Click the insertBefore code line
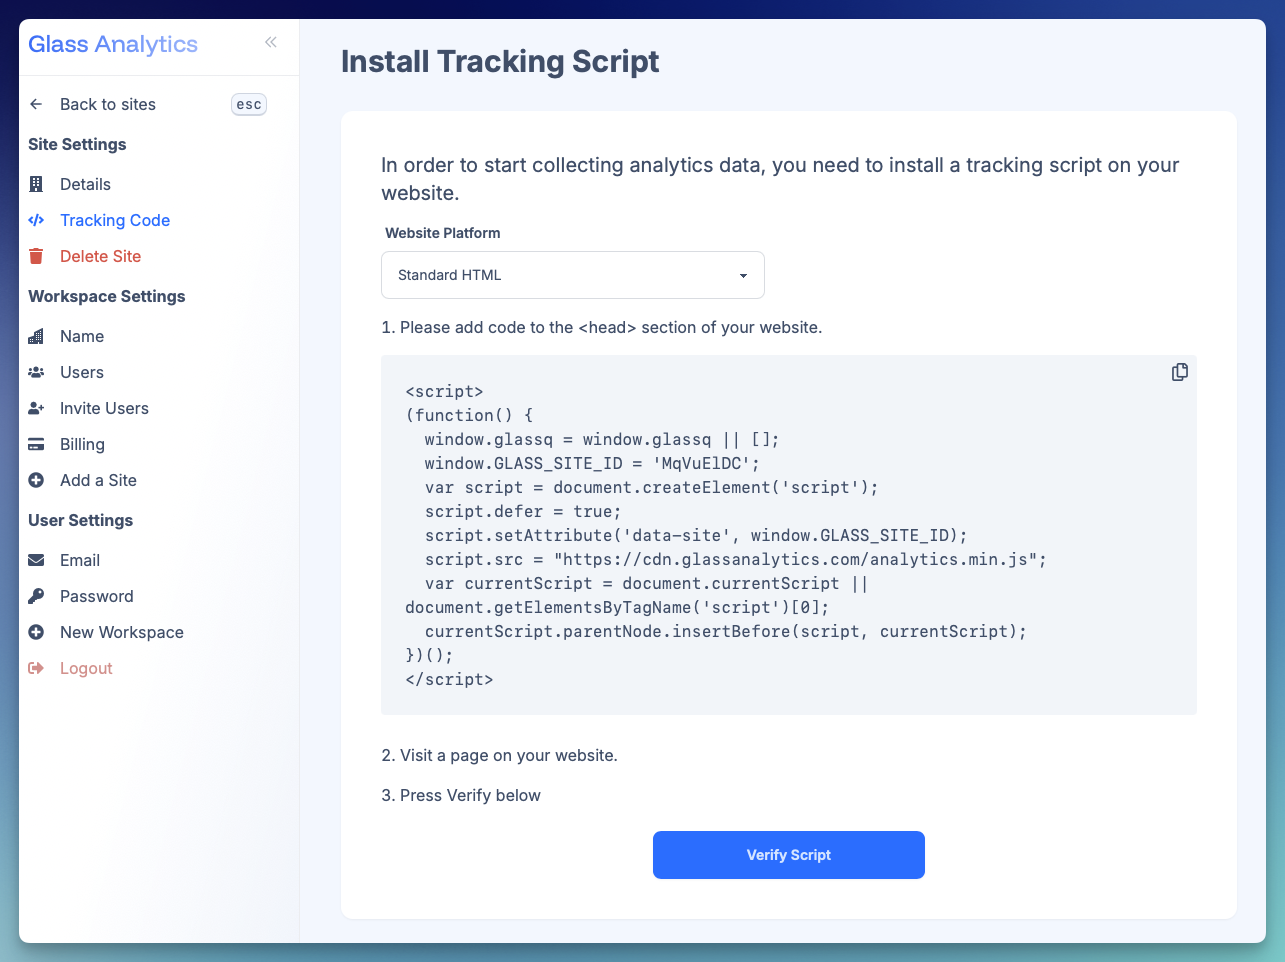This screenshot has width=1285, height=962. point(726,631)
